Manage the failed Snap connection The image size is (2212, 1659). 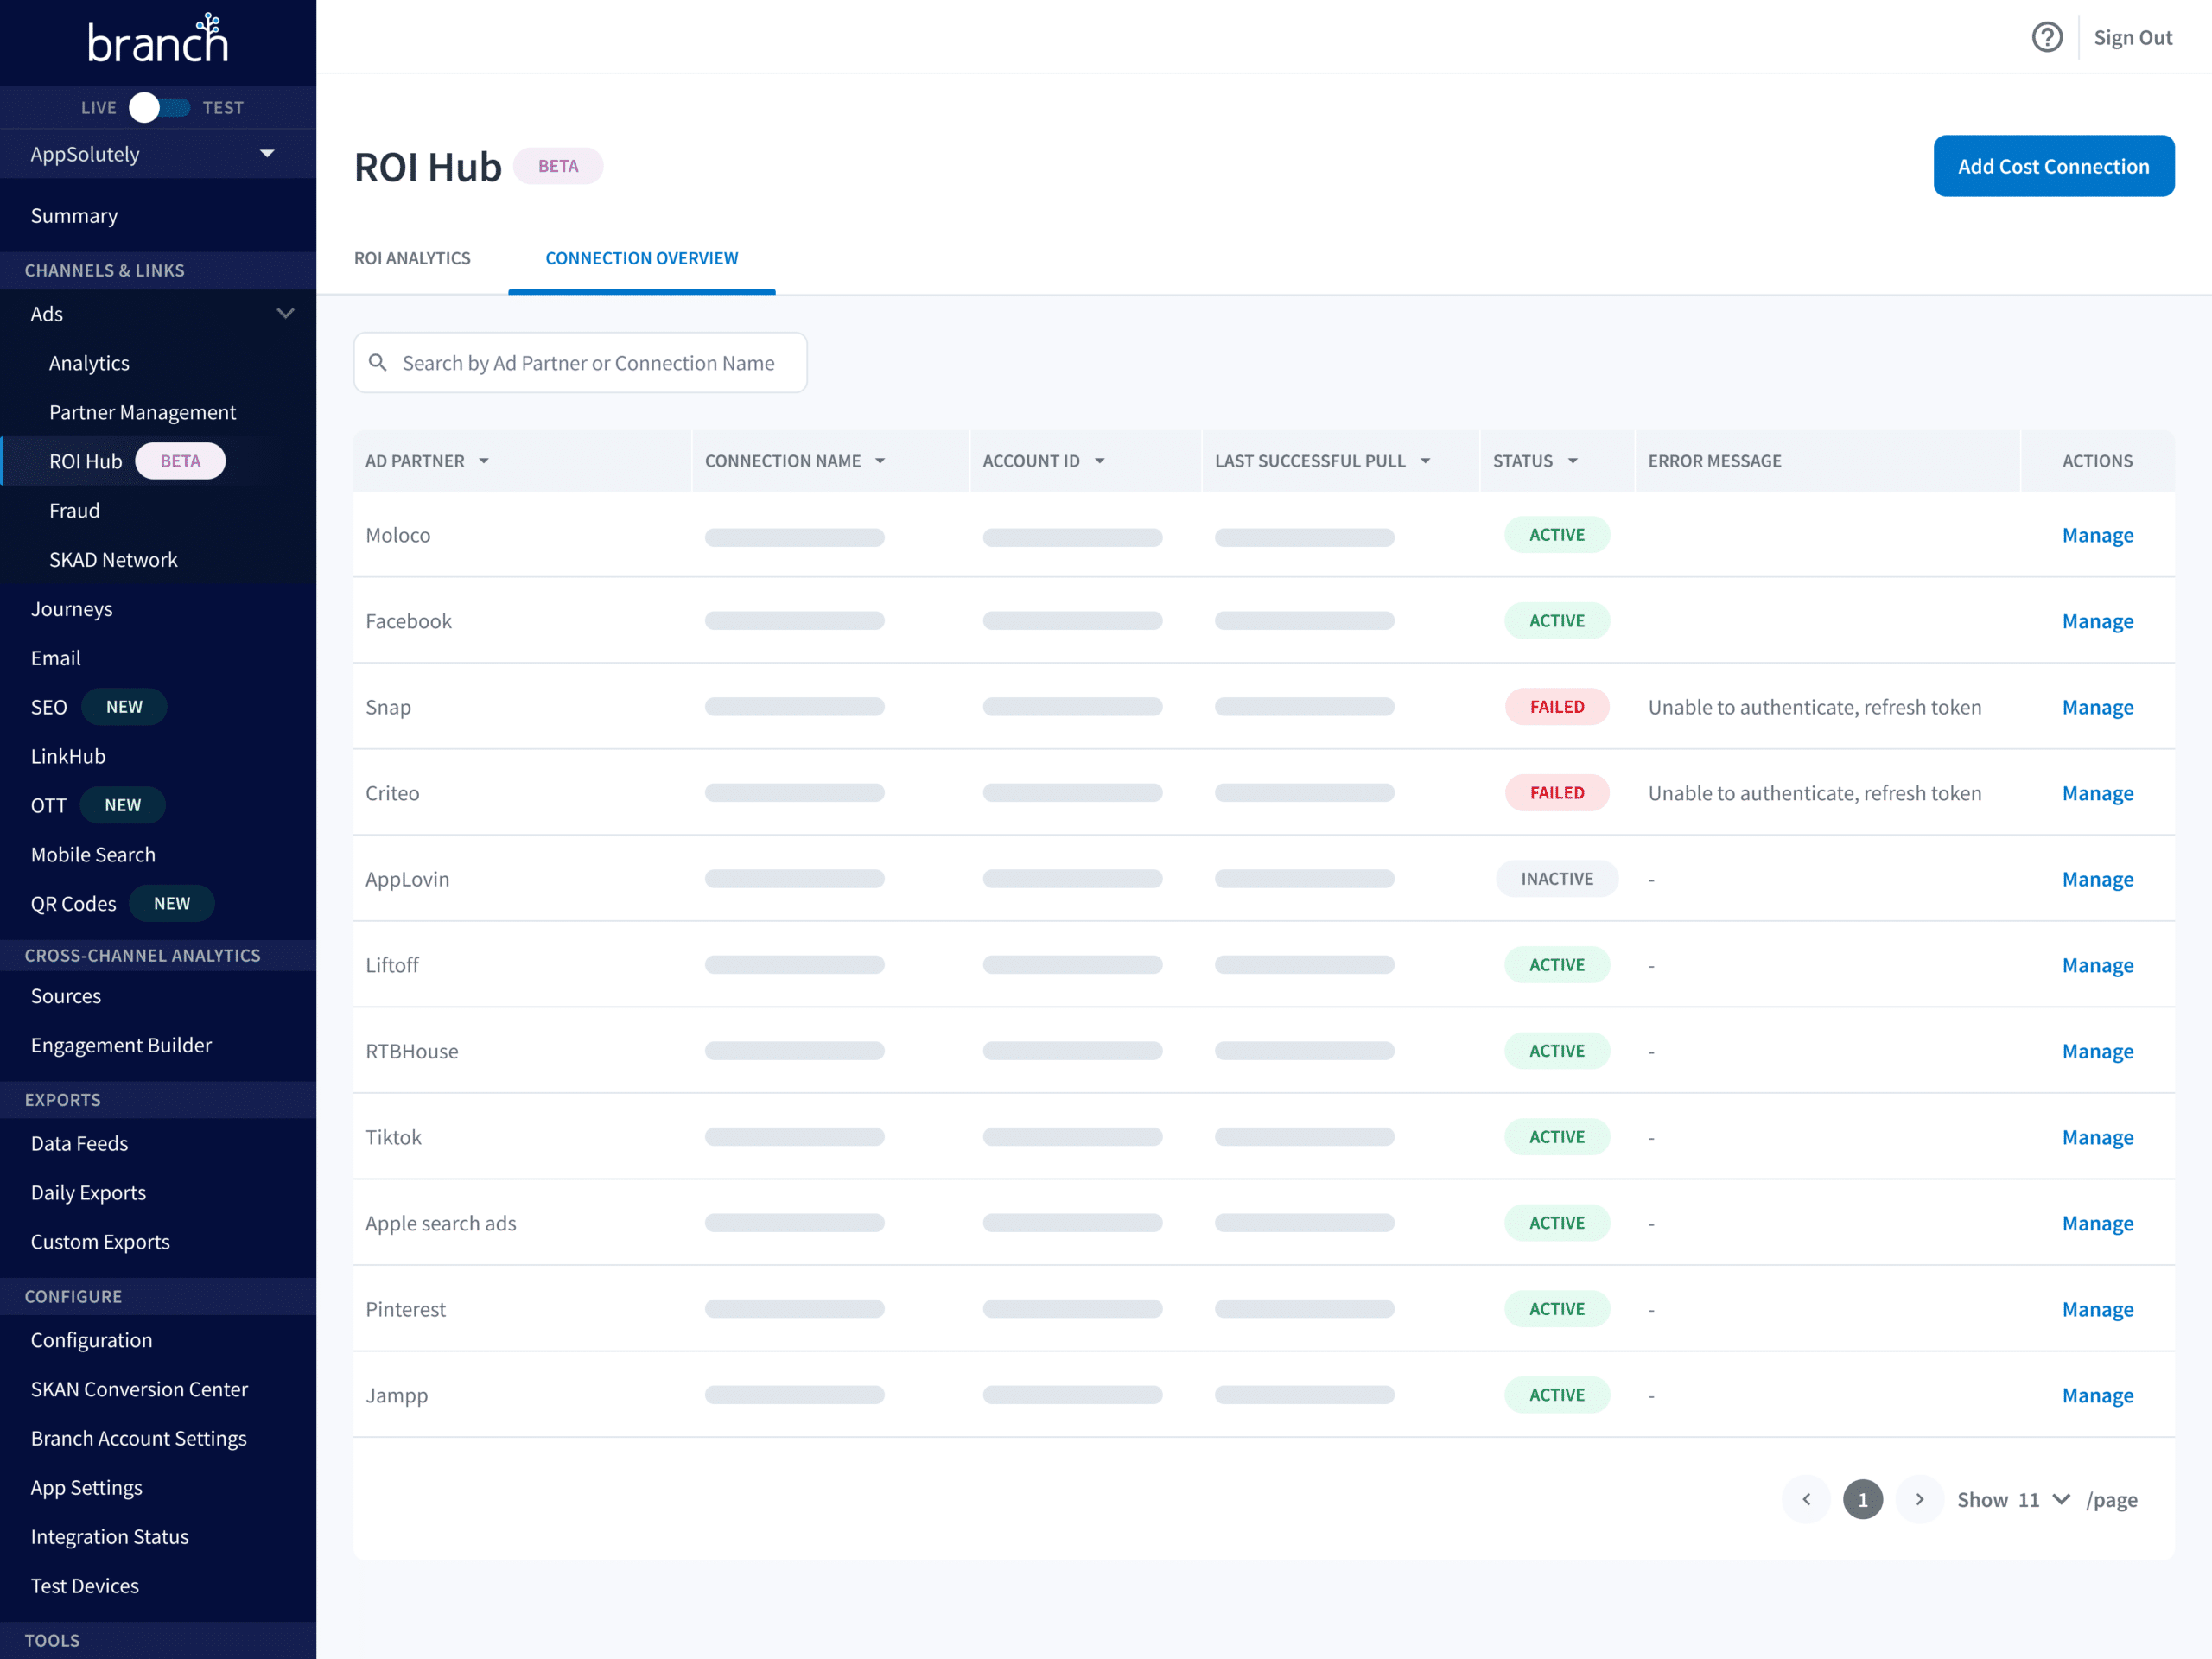point(2097,706)
